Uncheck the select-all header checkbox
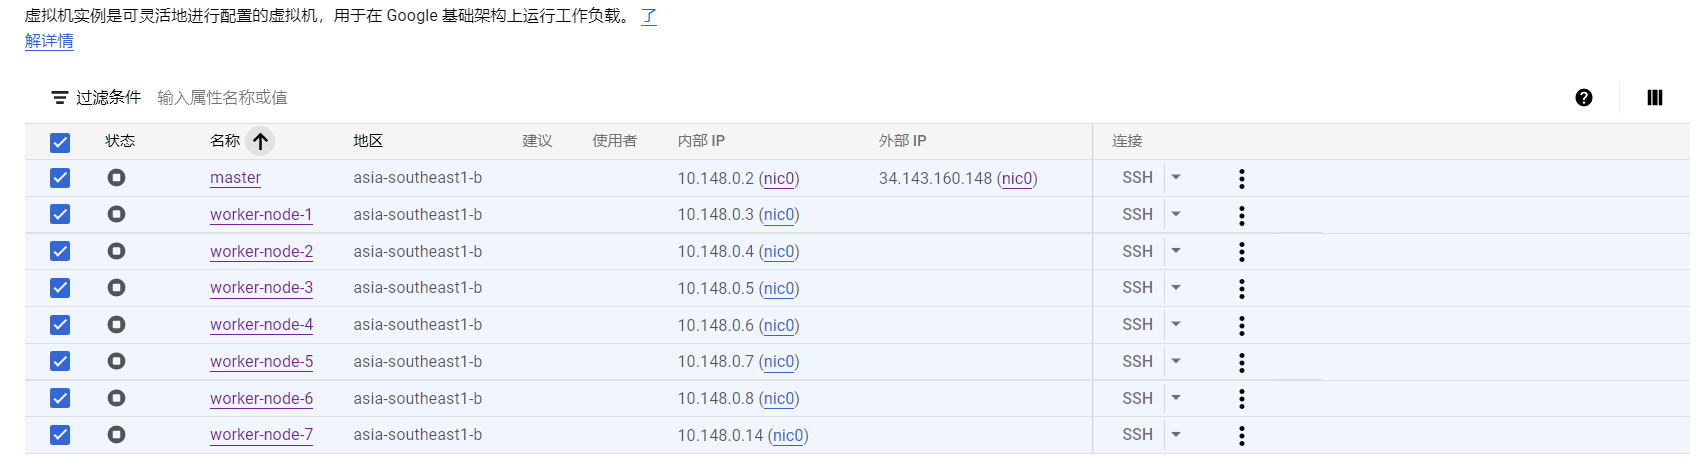 click(60, 142)
